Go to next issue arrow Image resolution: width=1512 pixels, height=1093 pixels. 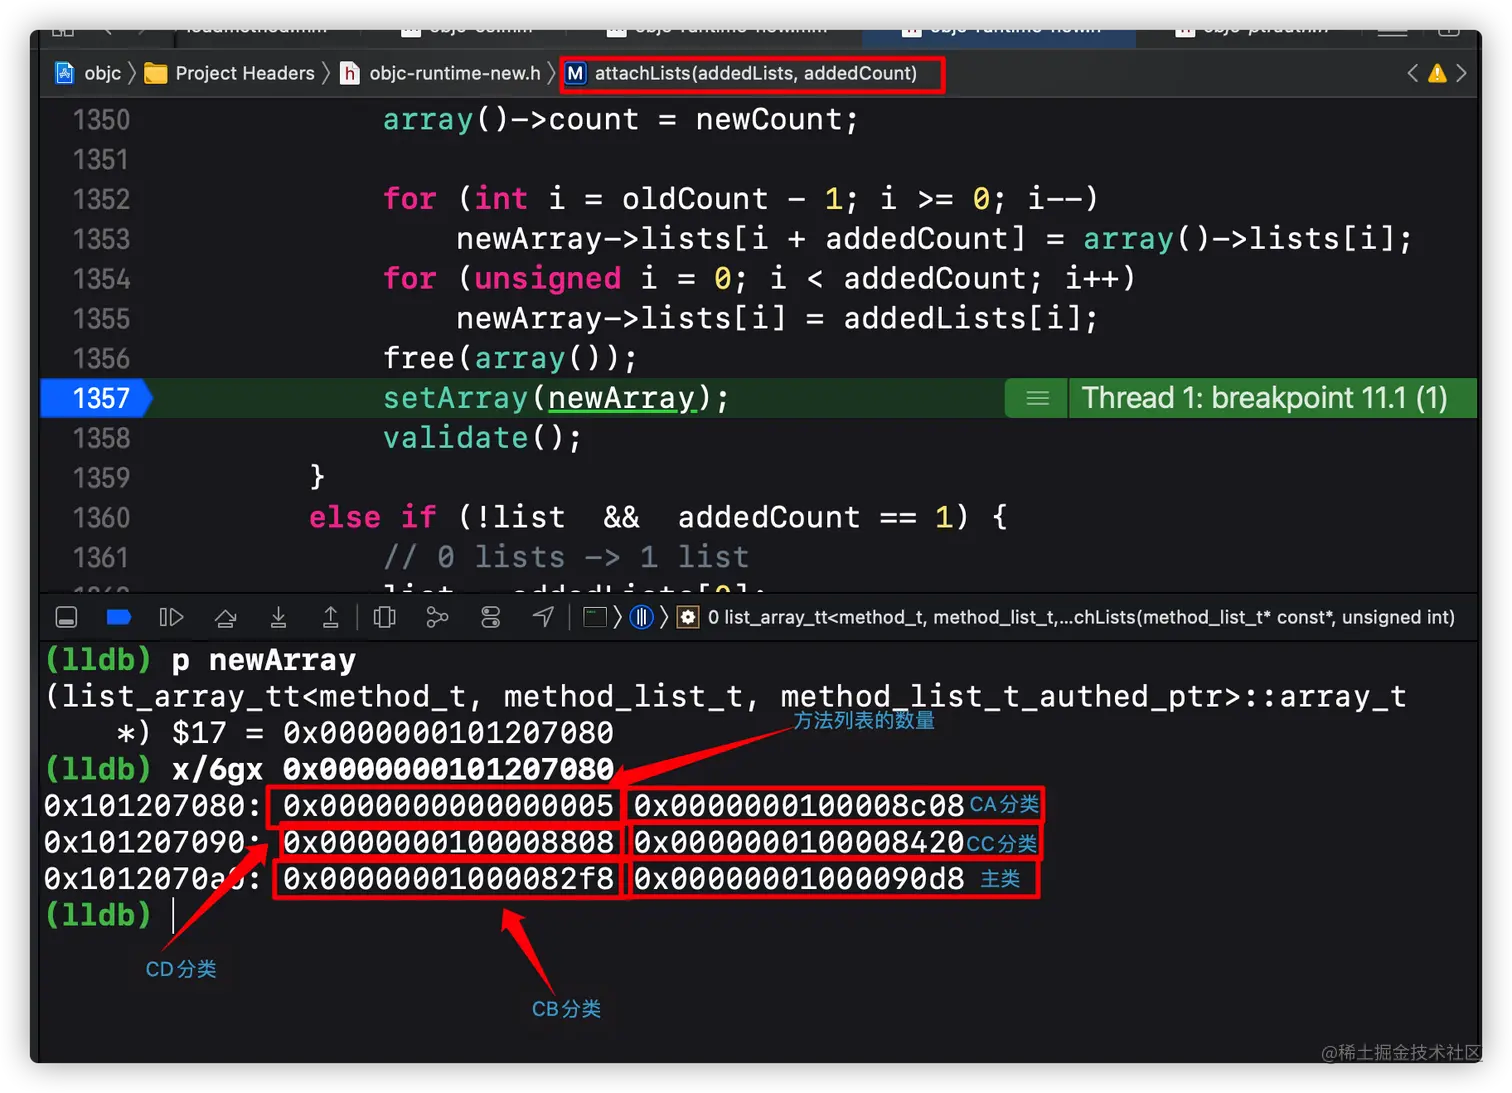click(x=1461, y=73)
